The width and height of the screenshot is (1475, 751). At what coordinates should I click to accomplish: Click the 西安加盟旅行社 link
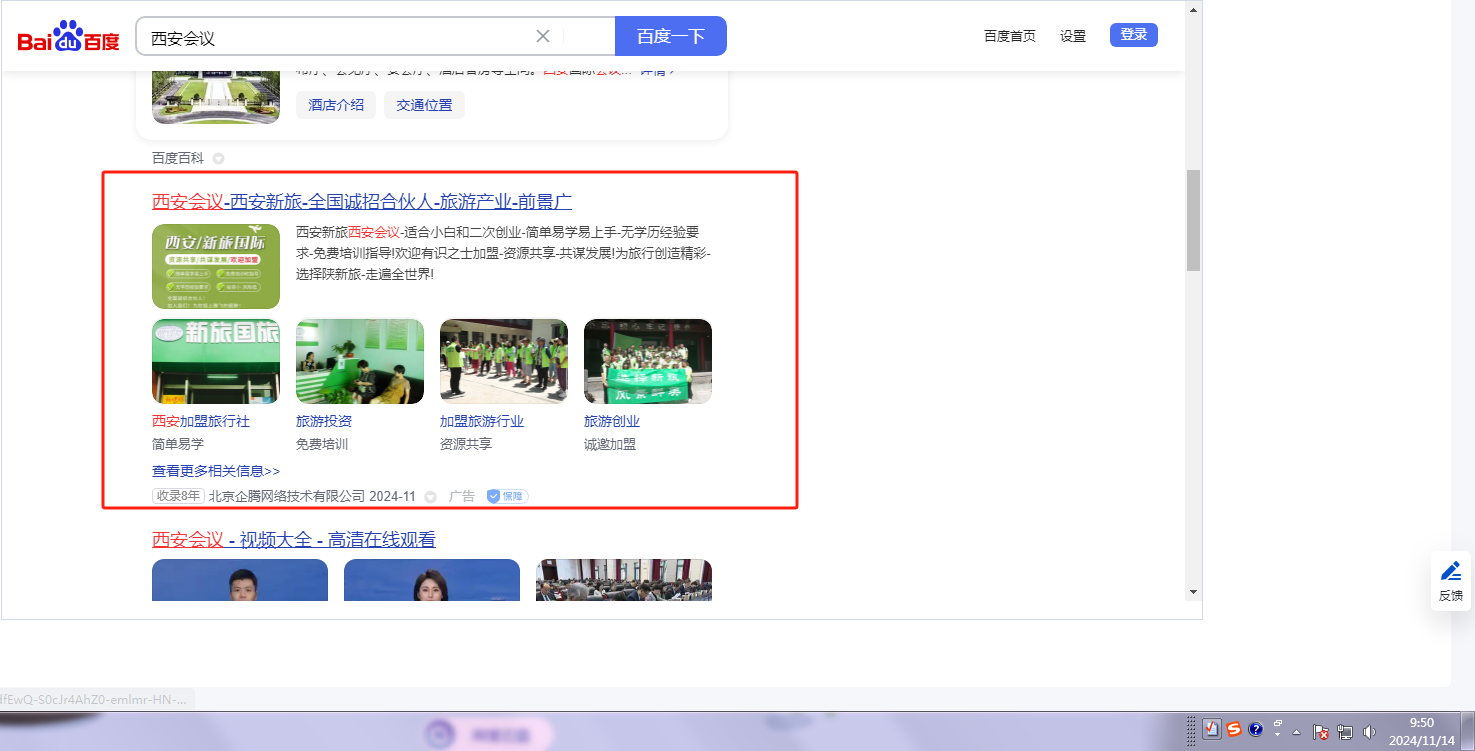click(x=201, y=422)
